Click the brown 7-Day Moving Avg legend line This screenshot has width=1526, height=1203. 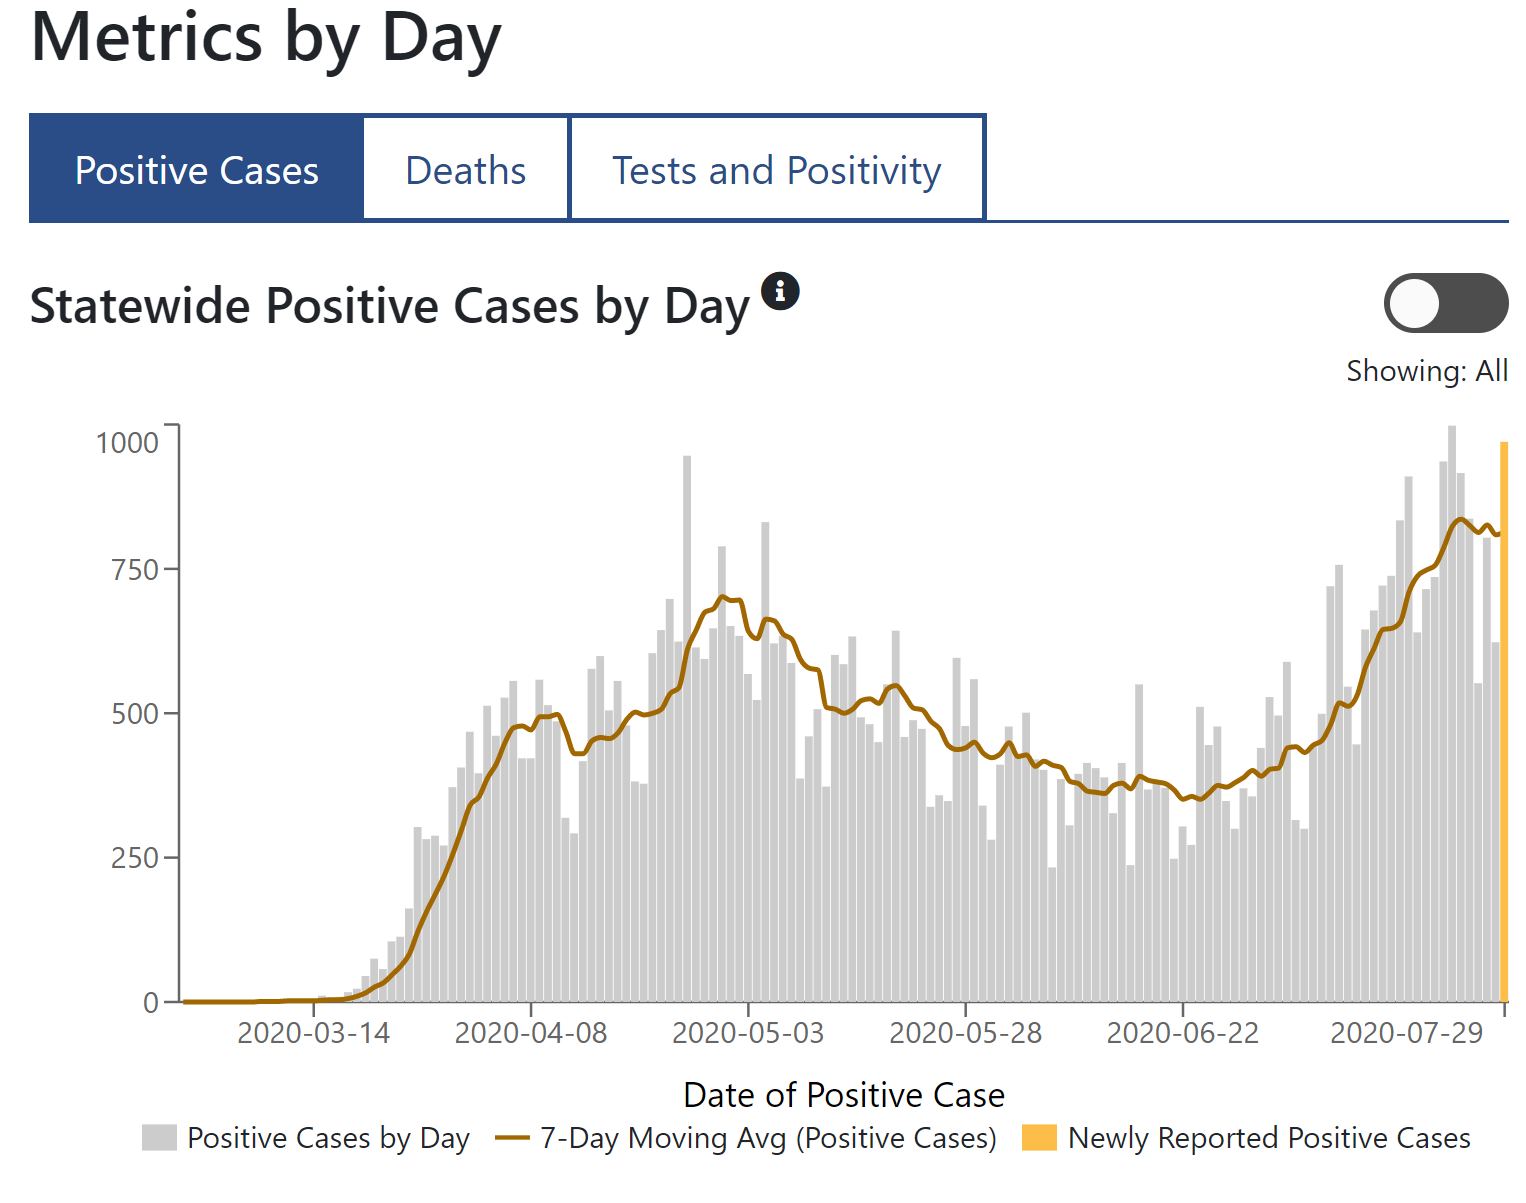coord(512,1138)
